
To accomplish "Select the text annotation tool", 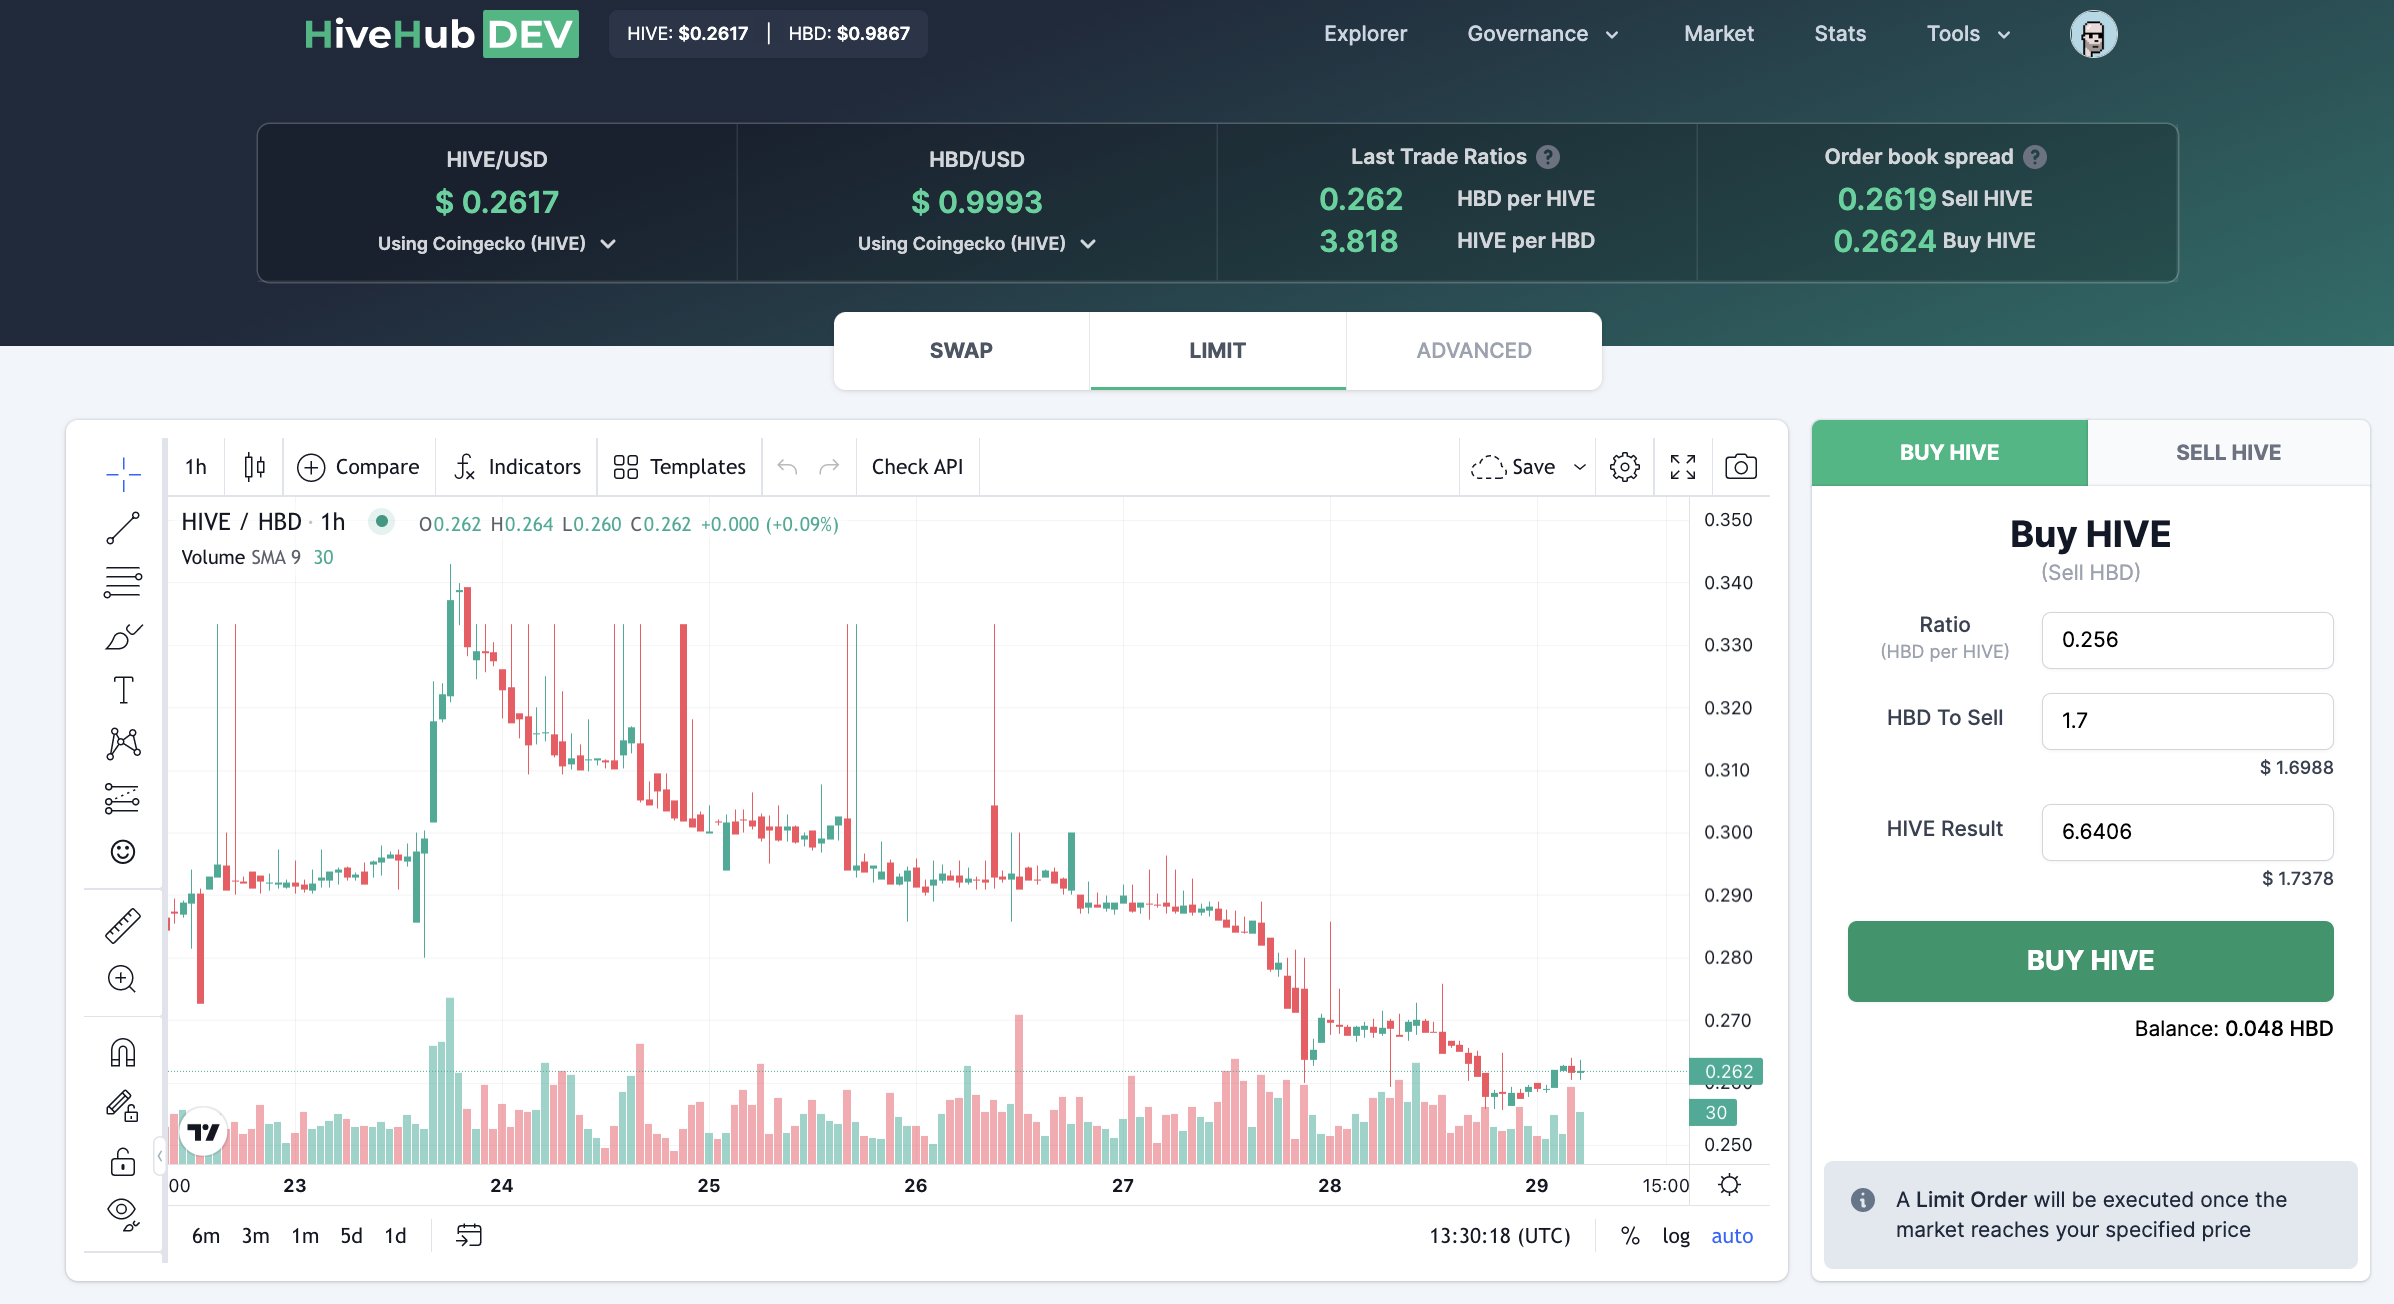I will pyautogui.click(x=123, y=690).
